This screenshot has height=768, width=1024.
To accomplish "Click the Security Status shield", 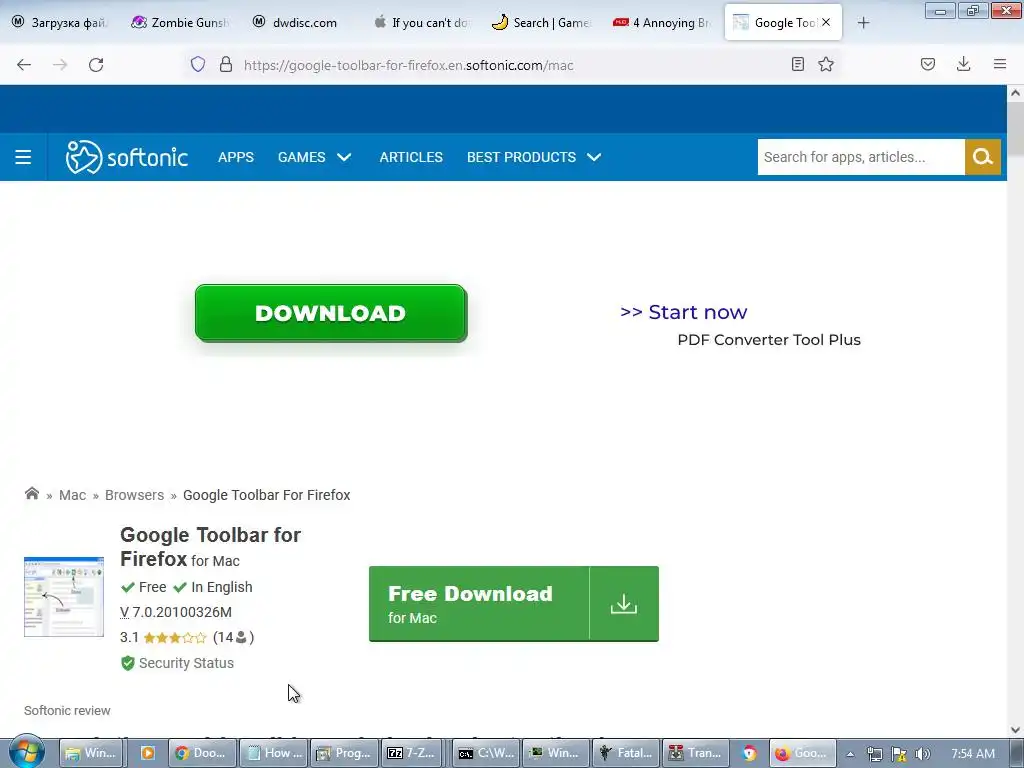I will point(128,664).
